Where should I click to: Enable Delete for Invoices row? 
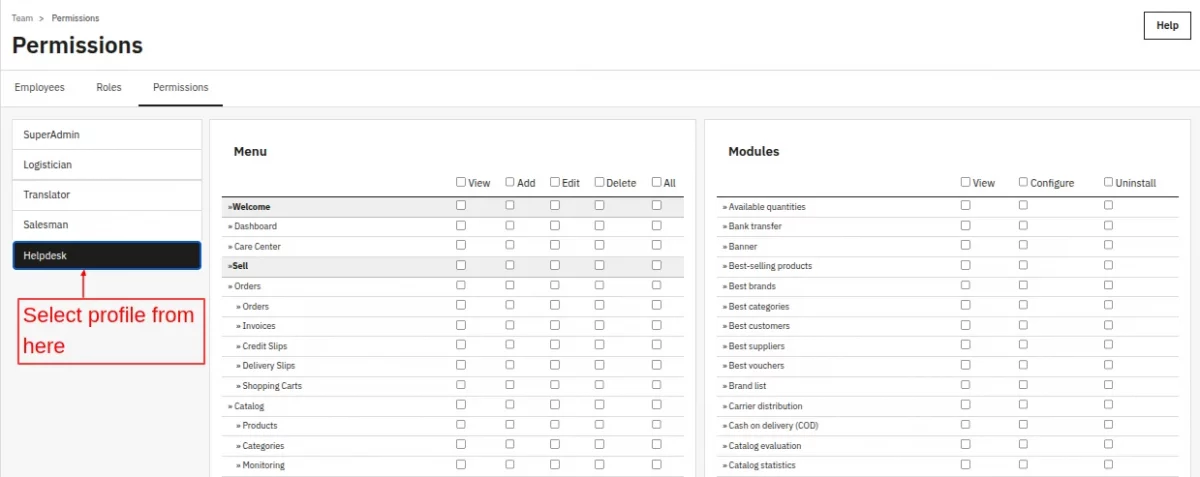point(599,325)
